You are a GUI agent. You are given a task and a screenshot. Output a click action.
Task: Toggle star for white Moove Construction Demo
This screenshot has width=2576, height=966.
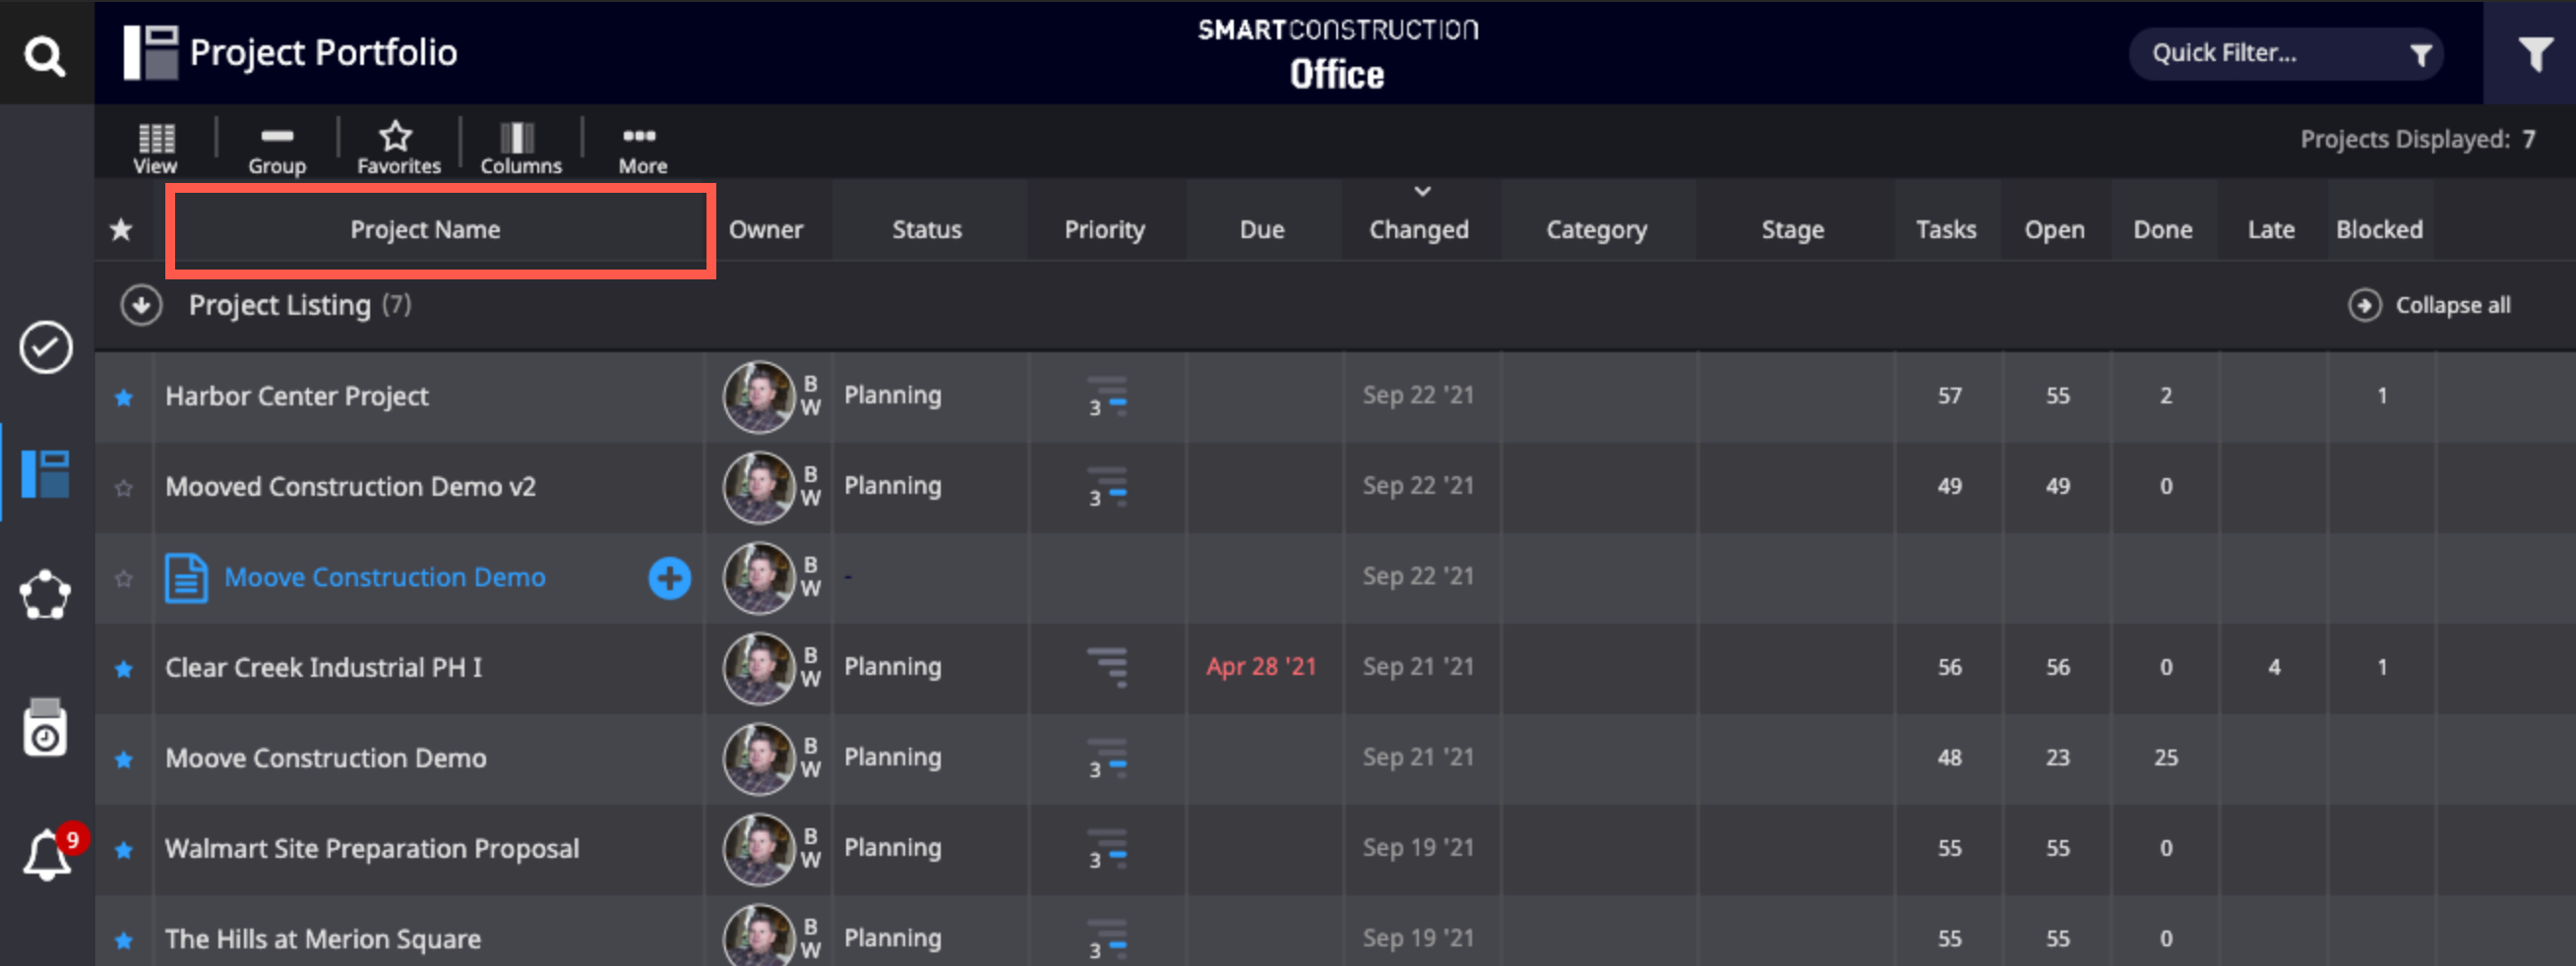124,759
